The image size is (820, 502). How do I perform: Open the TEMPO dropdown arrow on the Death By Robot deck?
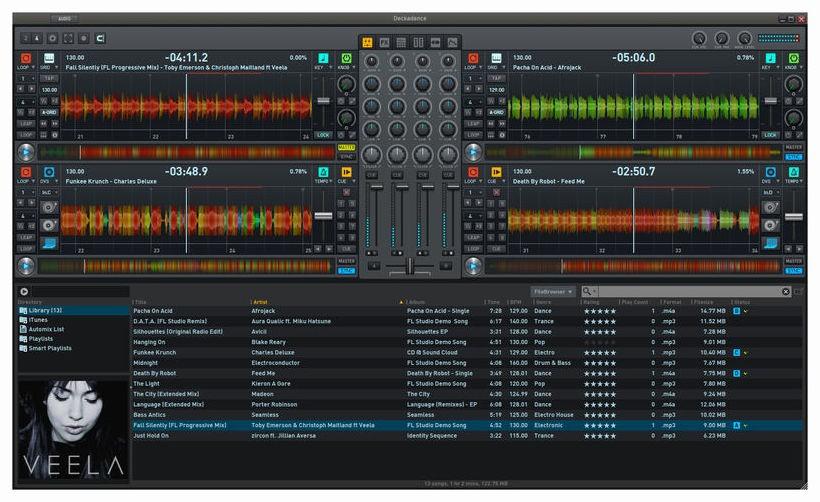point(801,181)
